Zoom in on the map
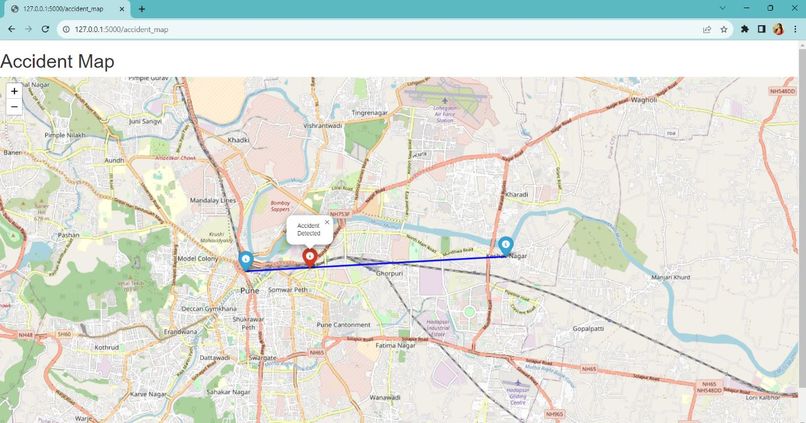 coord(14,91)
